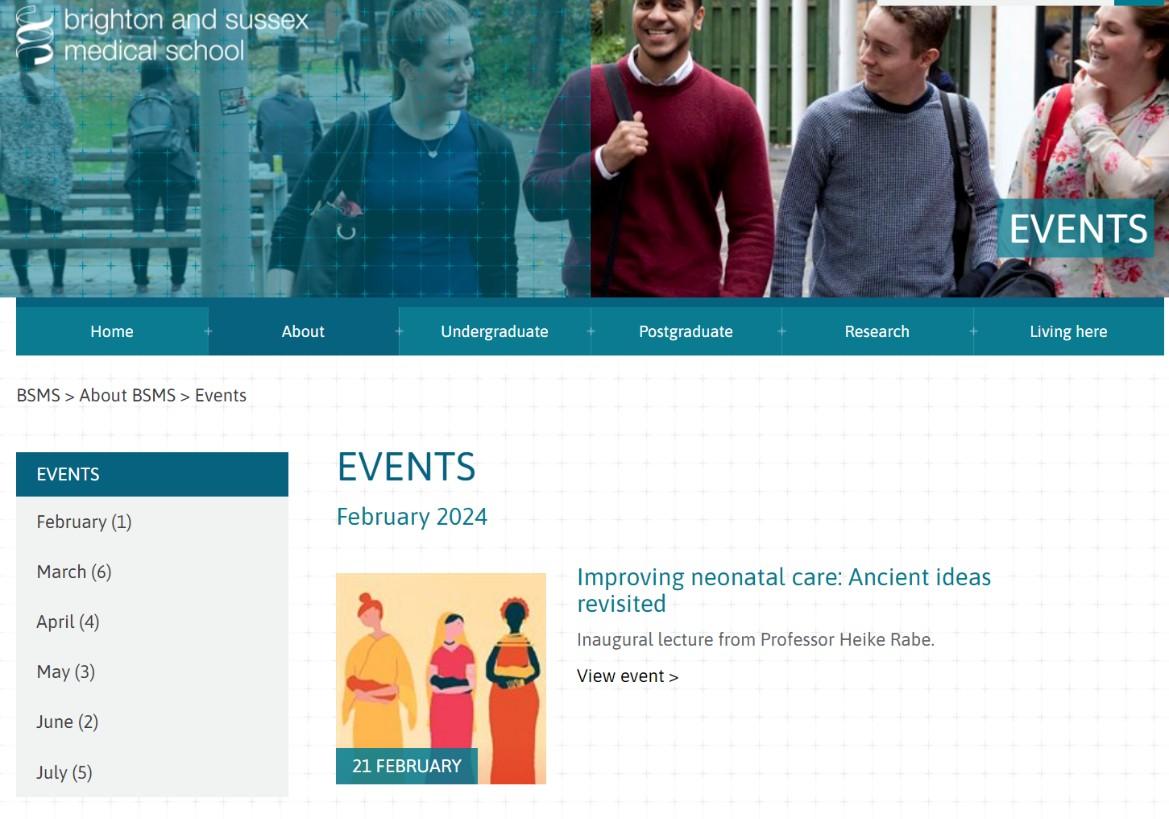Viewport: 1169px width, 819px height.
Task: Open the Home navigation item
Action: click(x=112, y=332)
